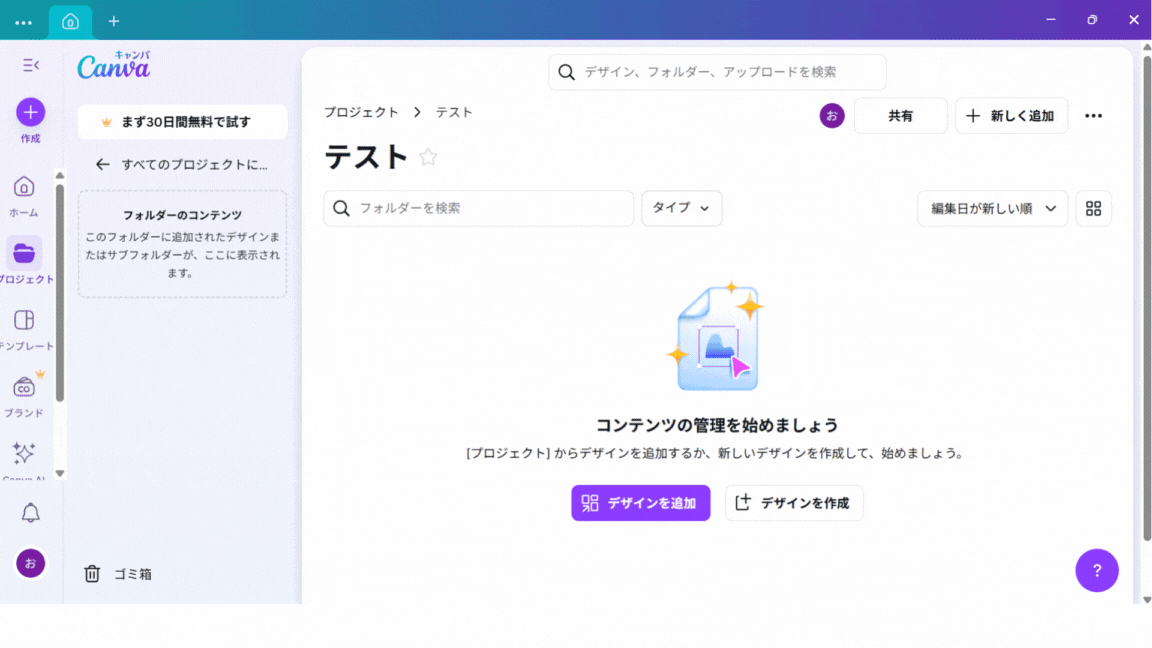Open the 新しく追加 menu
This screenshot has height=648, width=1152.
[1011, 116]
